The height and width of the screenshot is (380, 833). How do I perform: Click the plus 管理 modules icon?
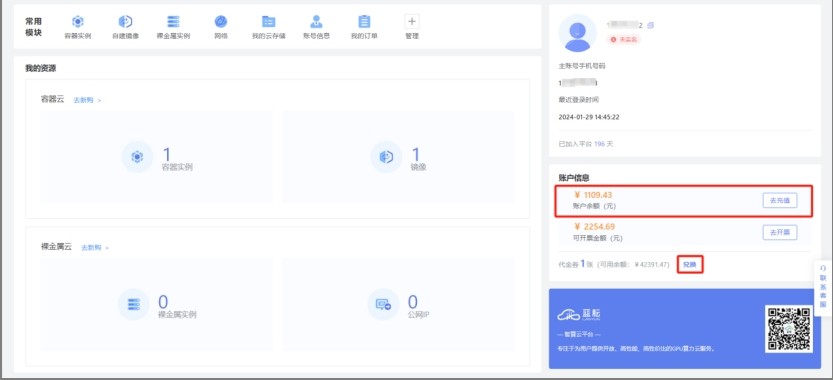click(412, 22)
